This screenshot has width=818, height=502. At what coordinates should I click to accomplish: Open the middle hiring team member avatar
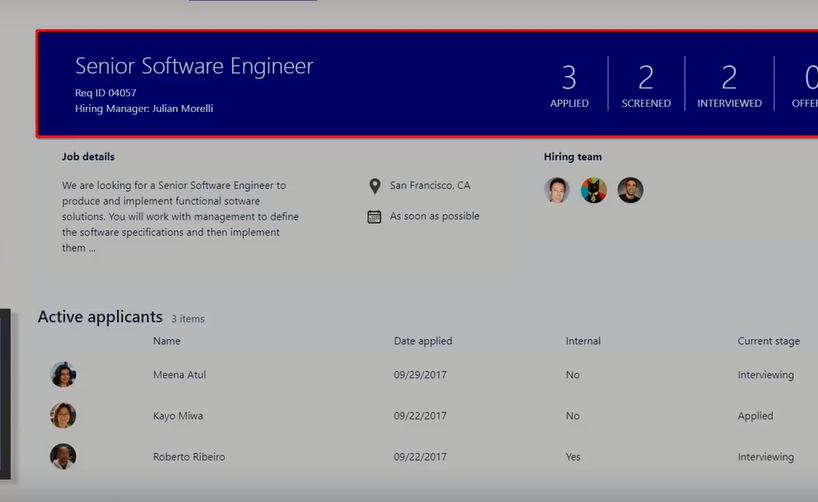click(594, 190)
